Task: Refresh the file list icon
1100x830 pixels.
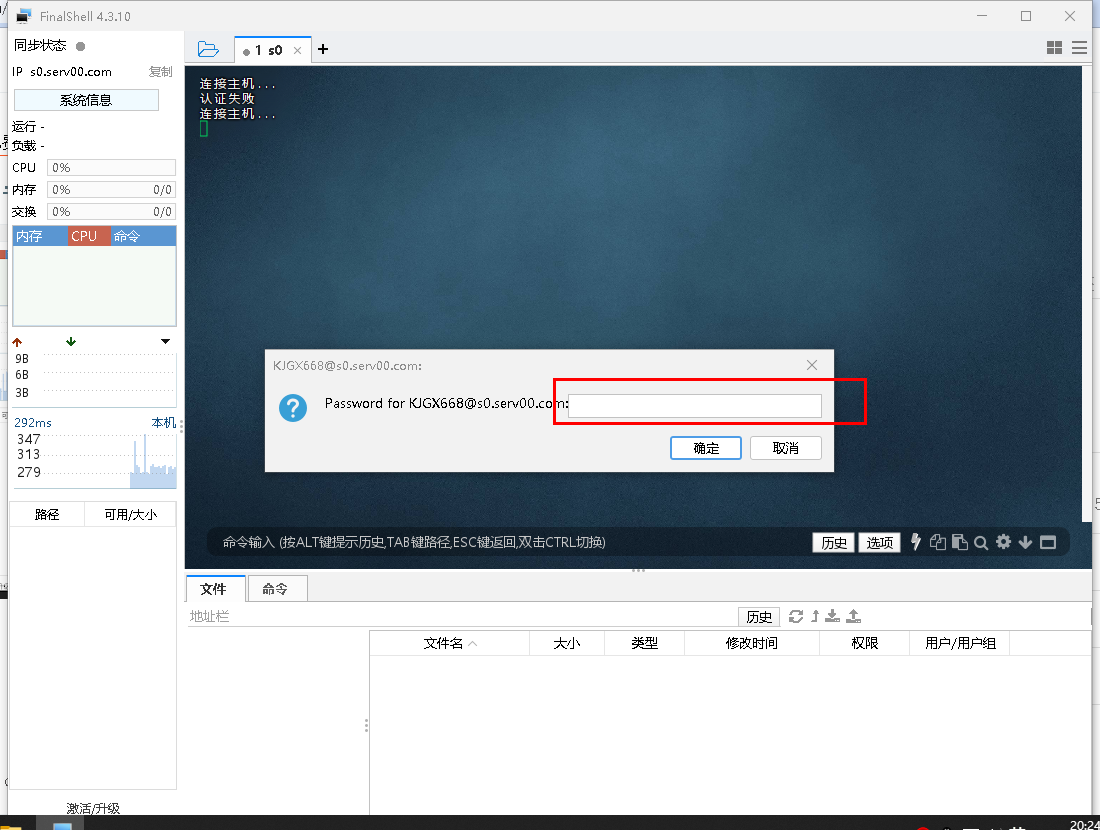Action: (x=796, y=616)
